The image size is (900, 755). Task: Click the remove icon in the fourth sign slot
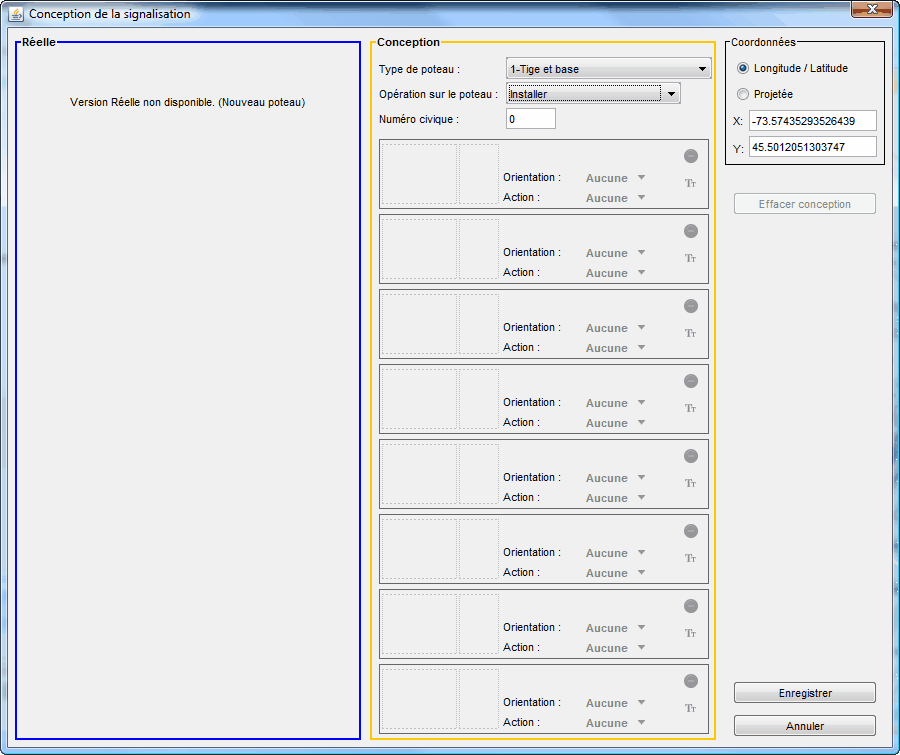point(690,381)
